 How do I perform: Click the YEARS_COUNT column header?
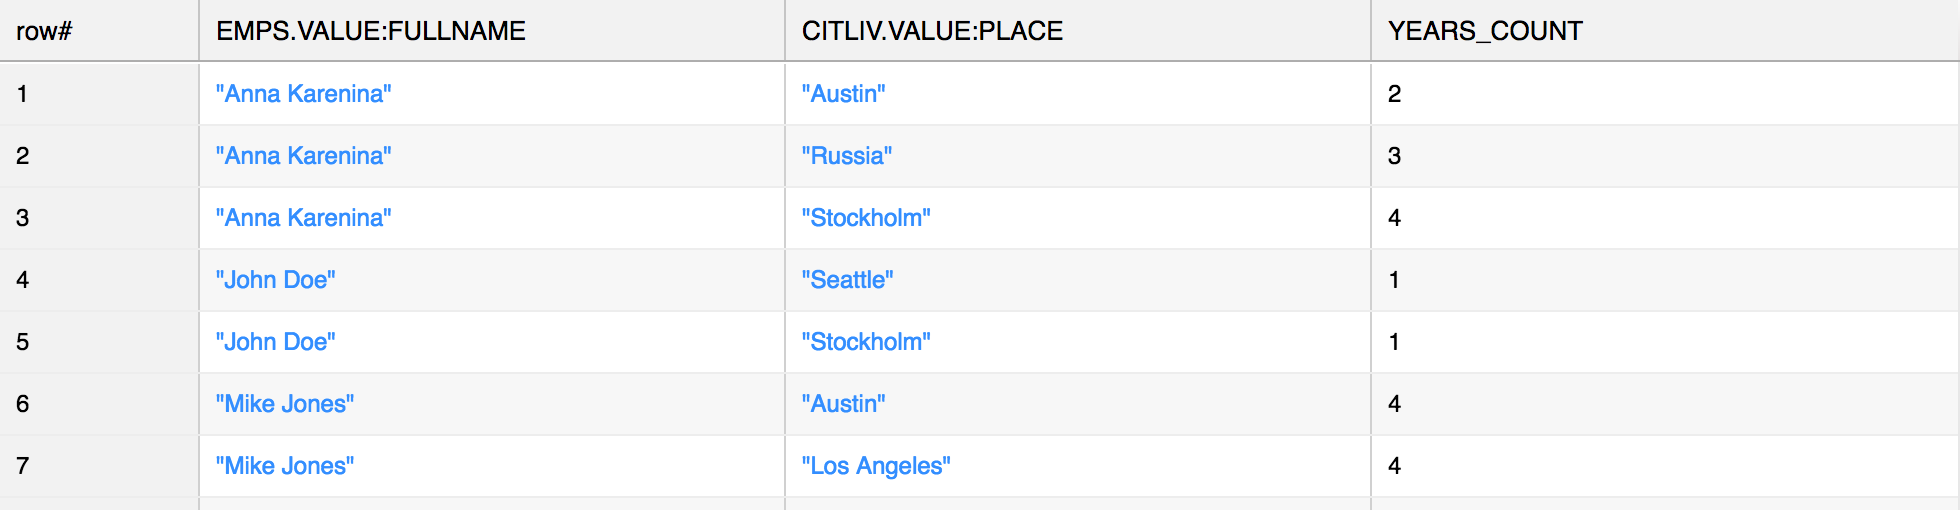(1485, 31)
